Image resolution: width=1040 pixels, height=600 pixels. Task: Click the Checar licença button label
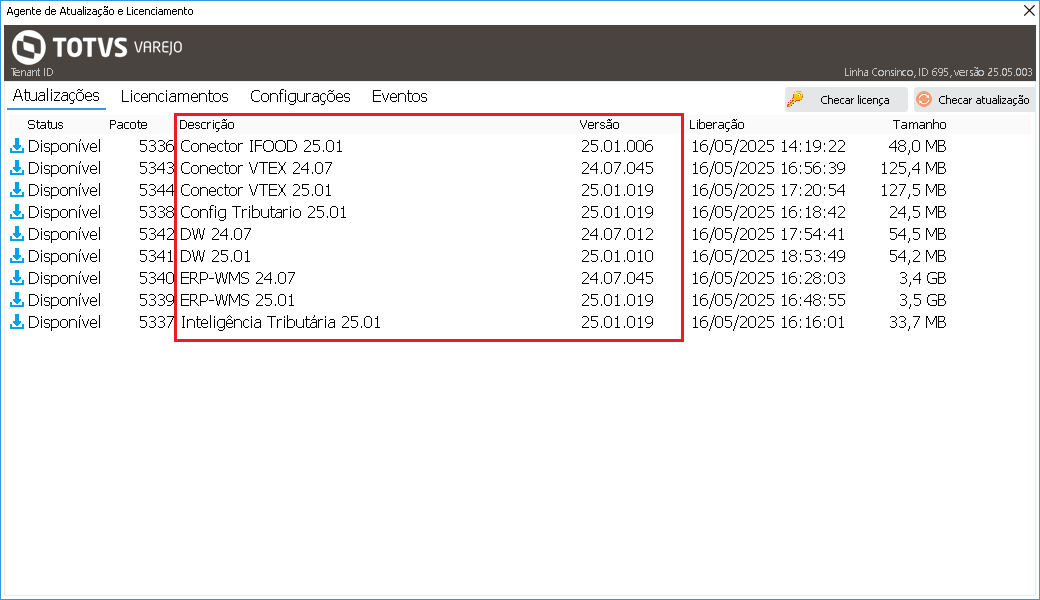tap(854, 99)
